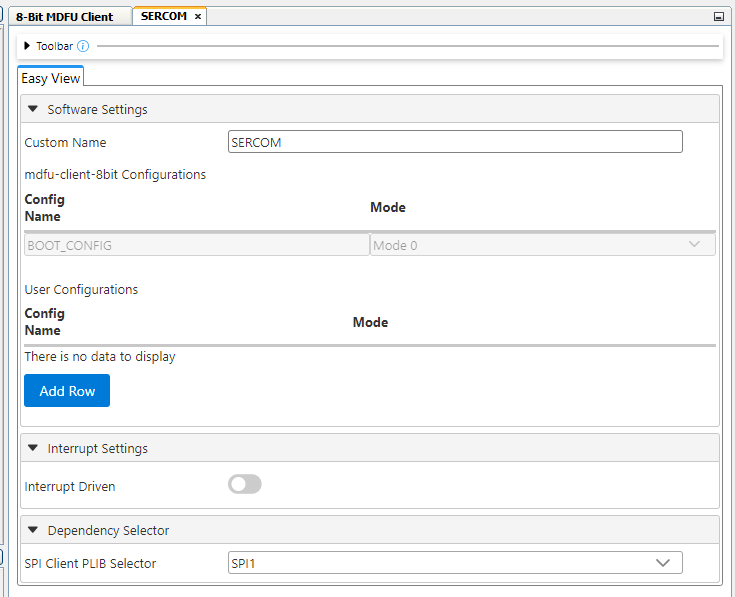
Task: Click Config Name header under User Configurations
Action: tap(44, 322)
